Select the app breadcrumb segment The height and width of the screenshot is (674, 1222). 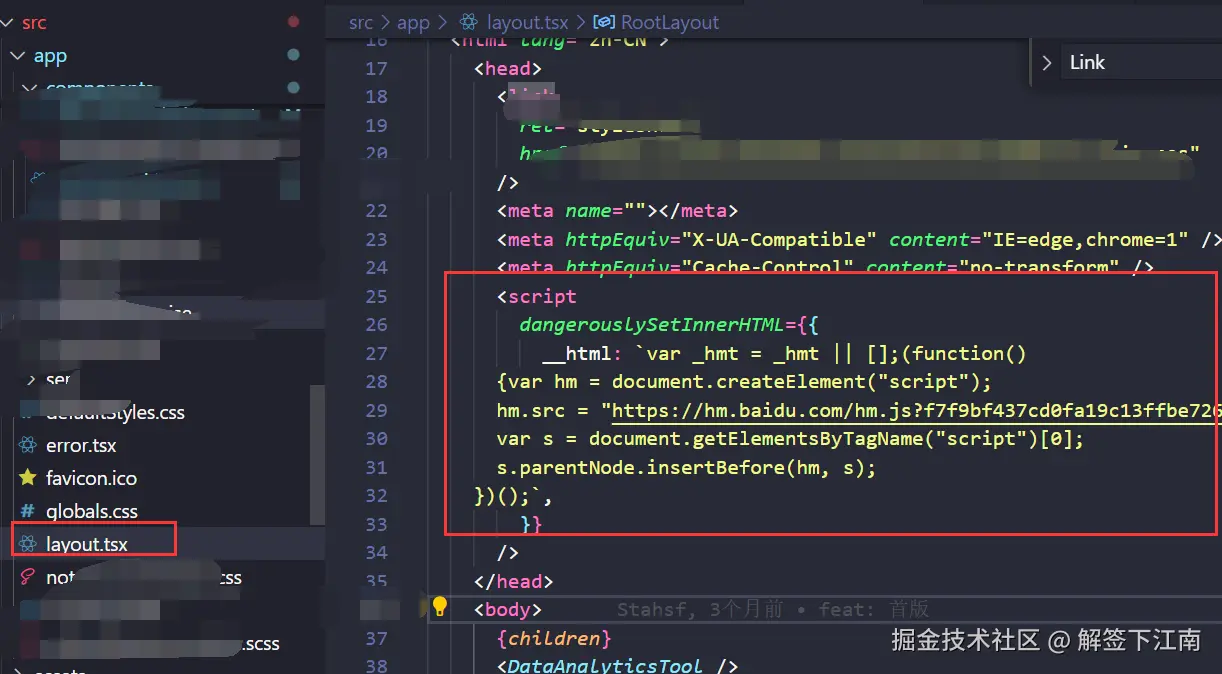413,22
